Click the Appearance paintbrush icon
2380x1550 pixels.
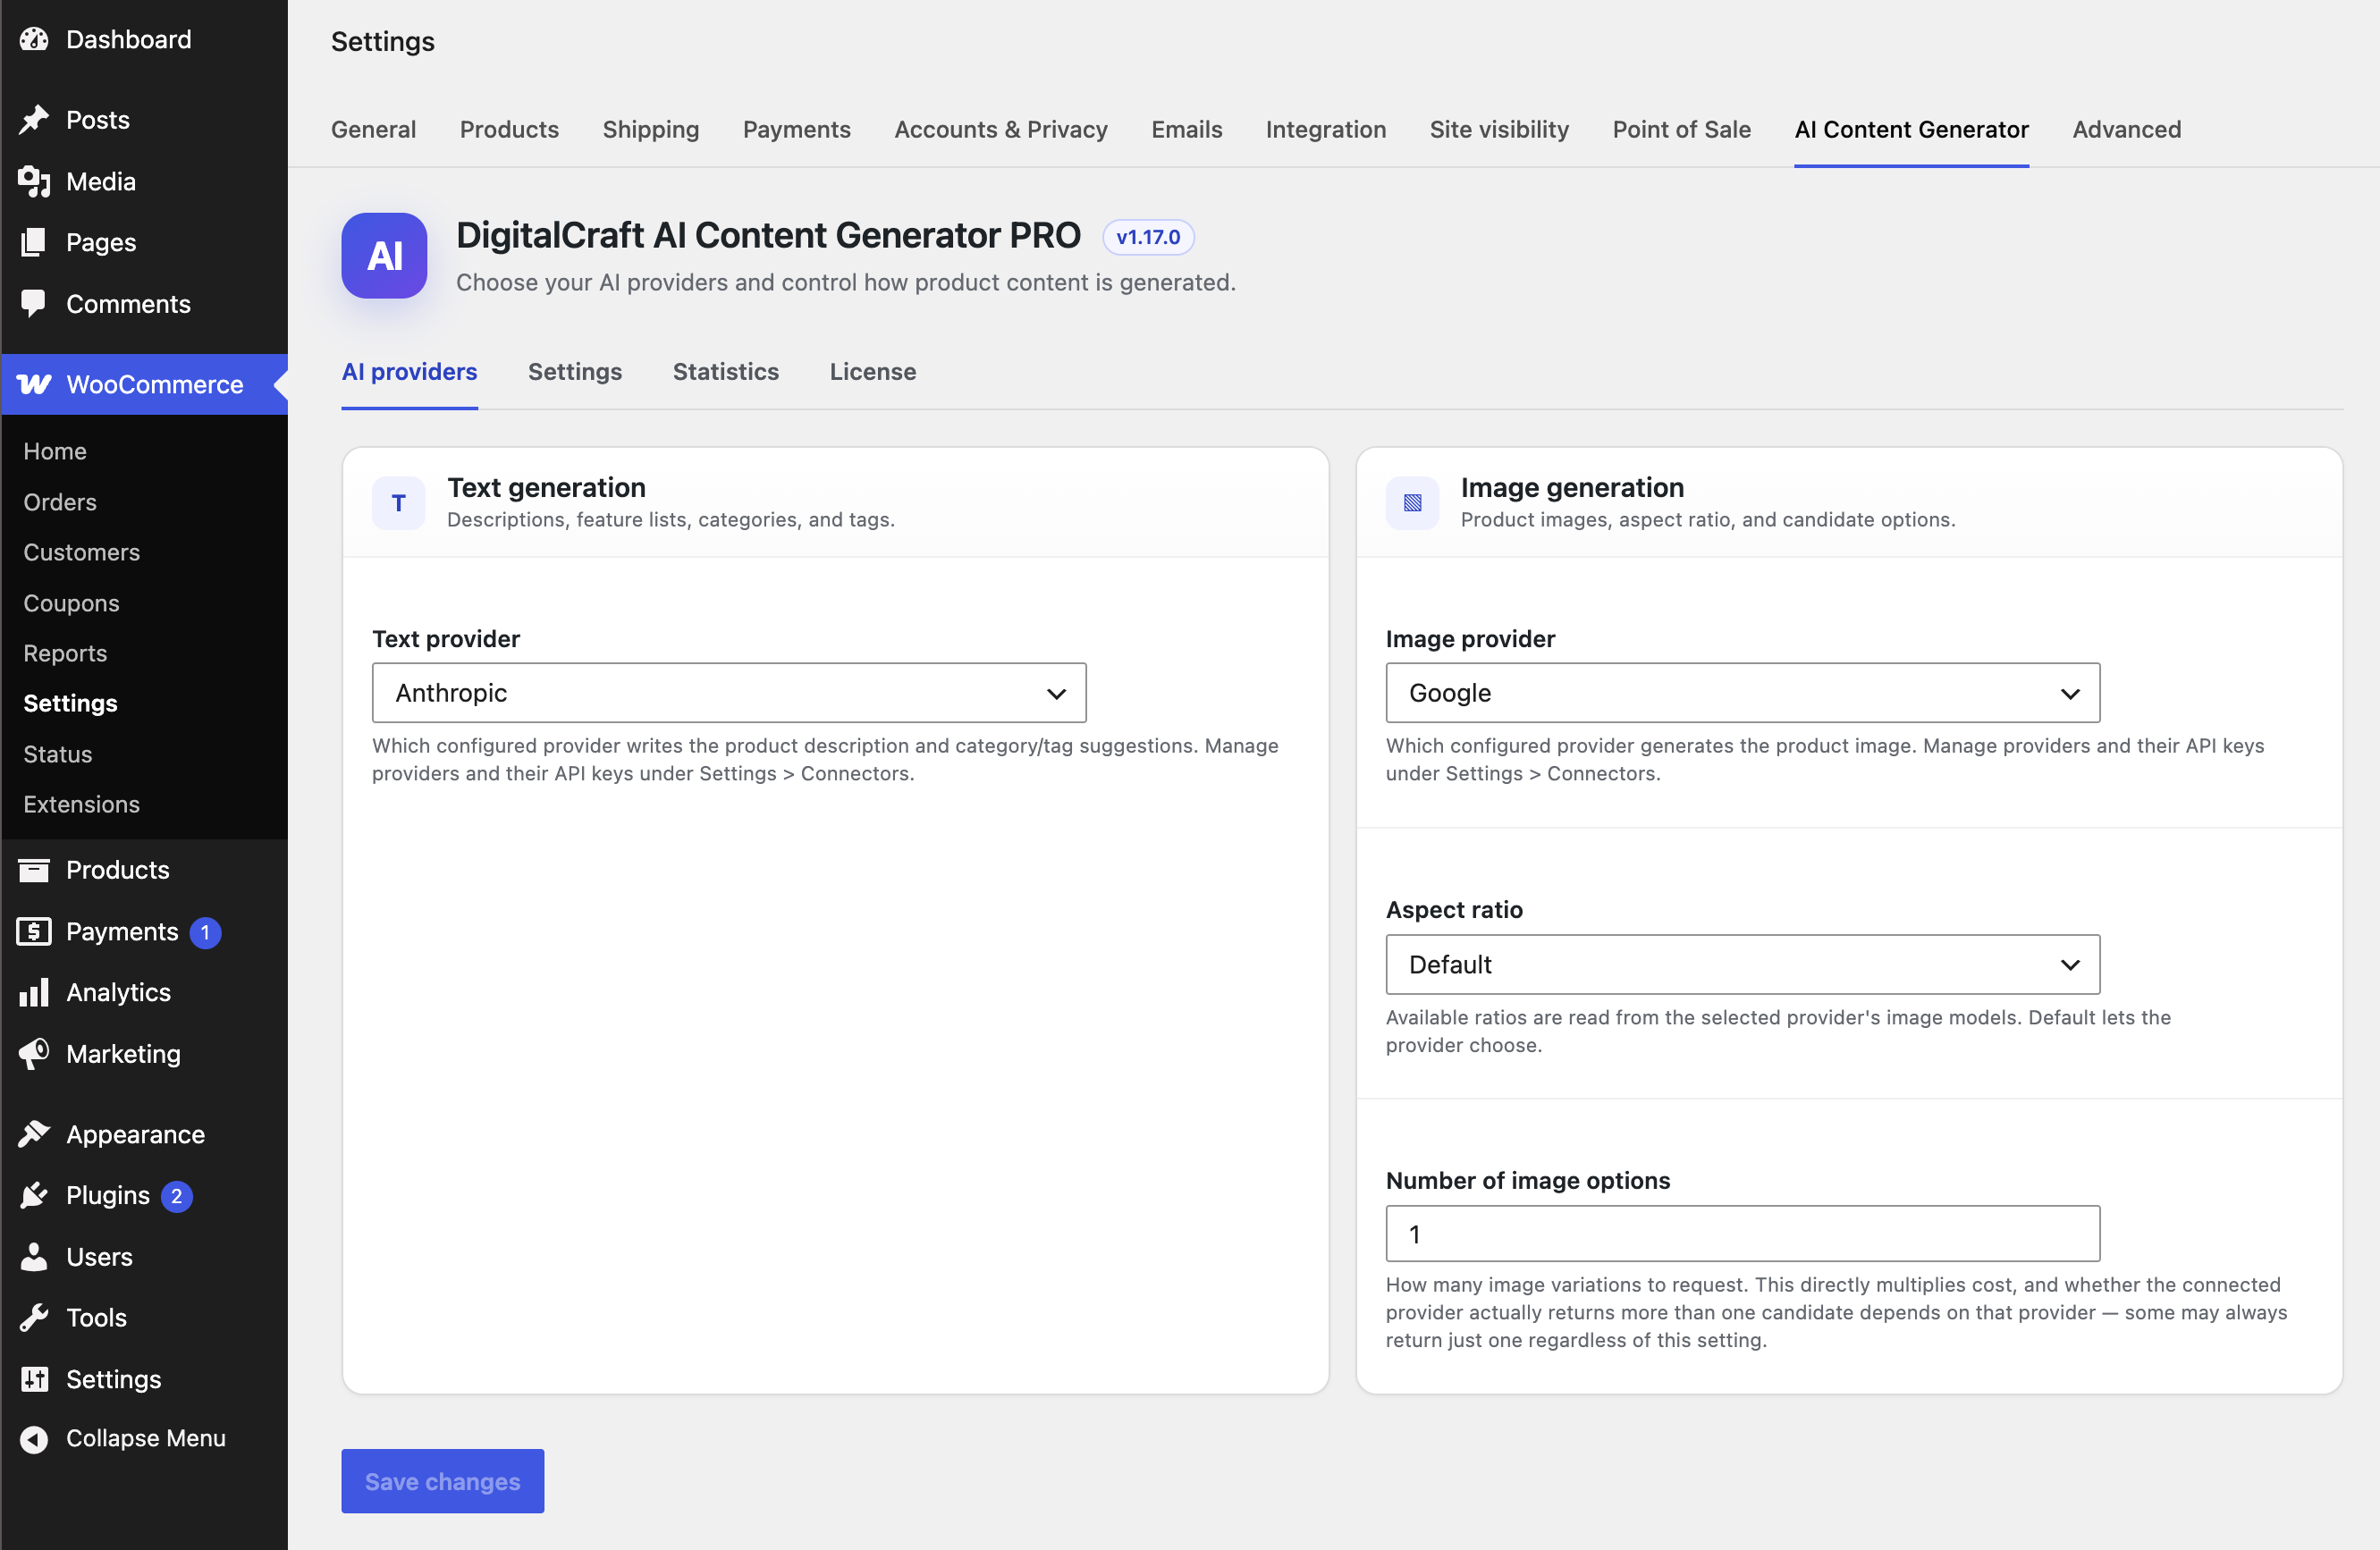[34, 1134]
